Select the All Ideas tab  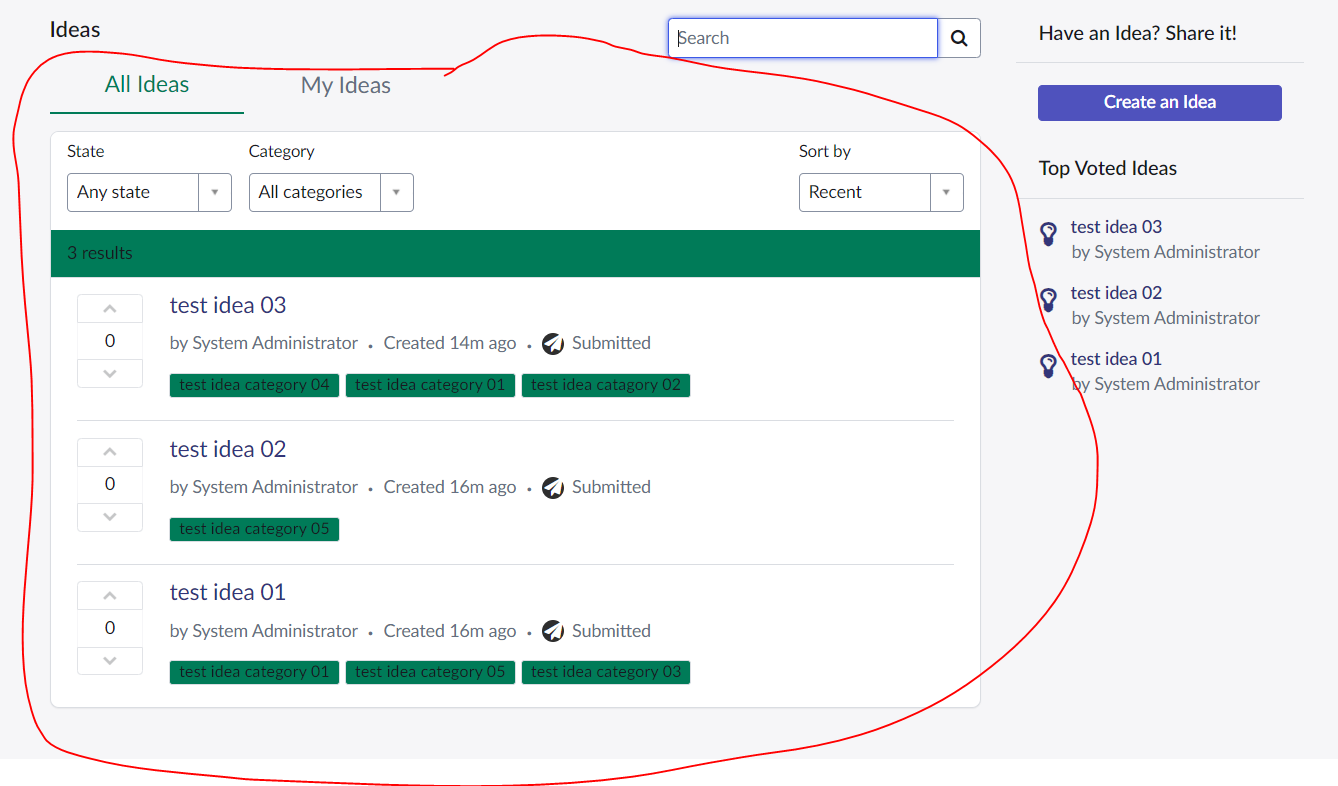pos(146,85)
